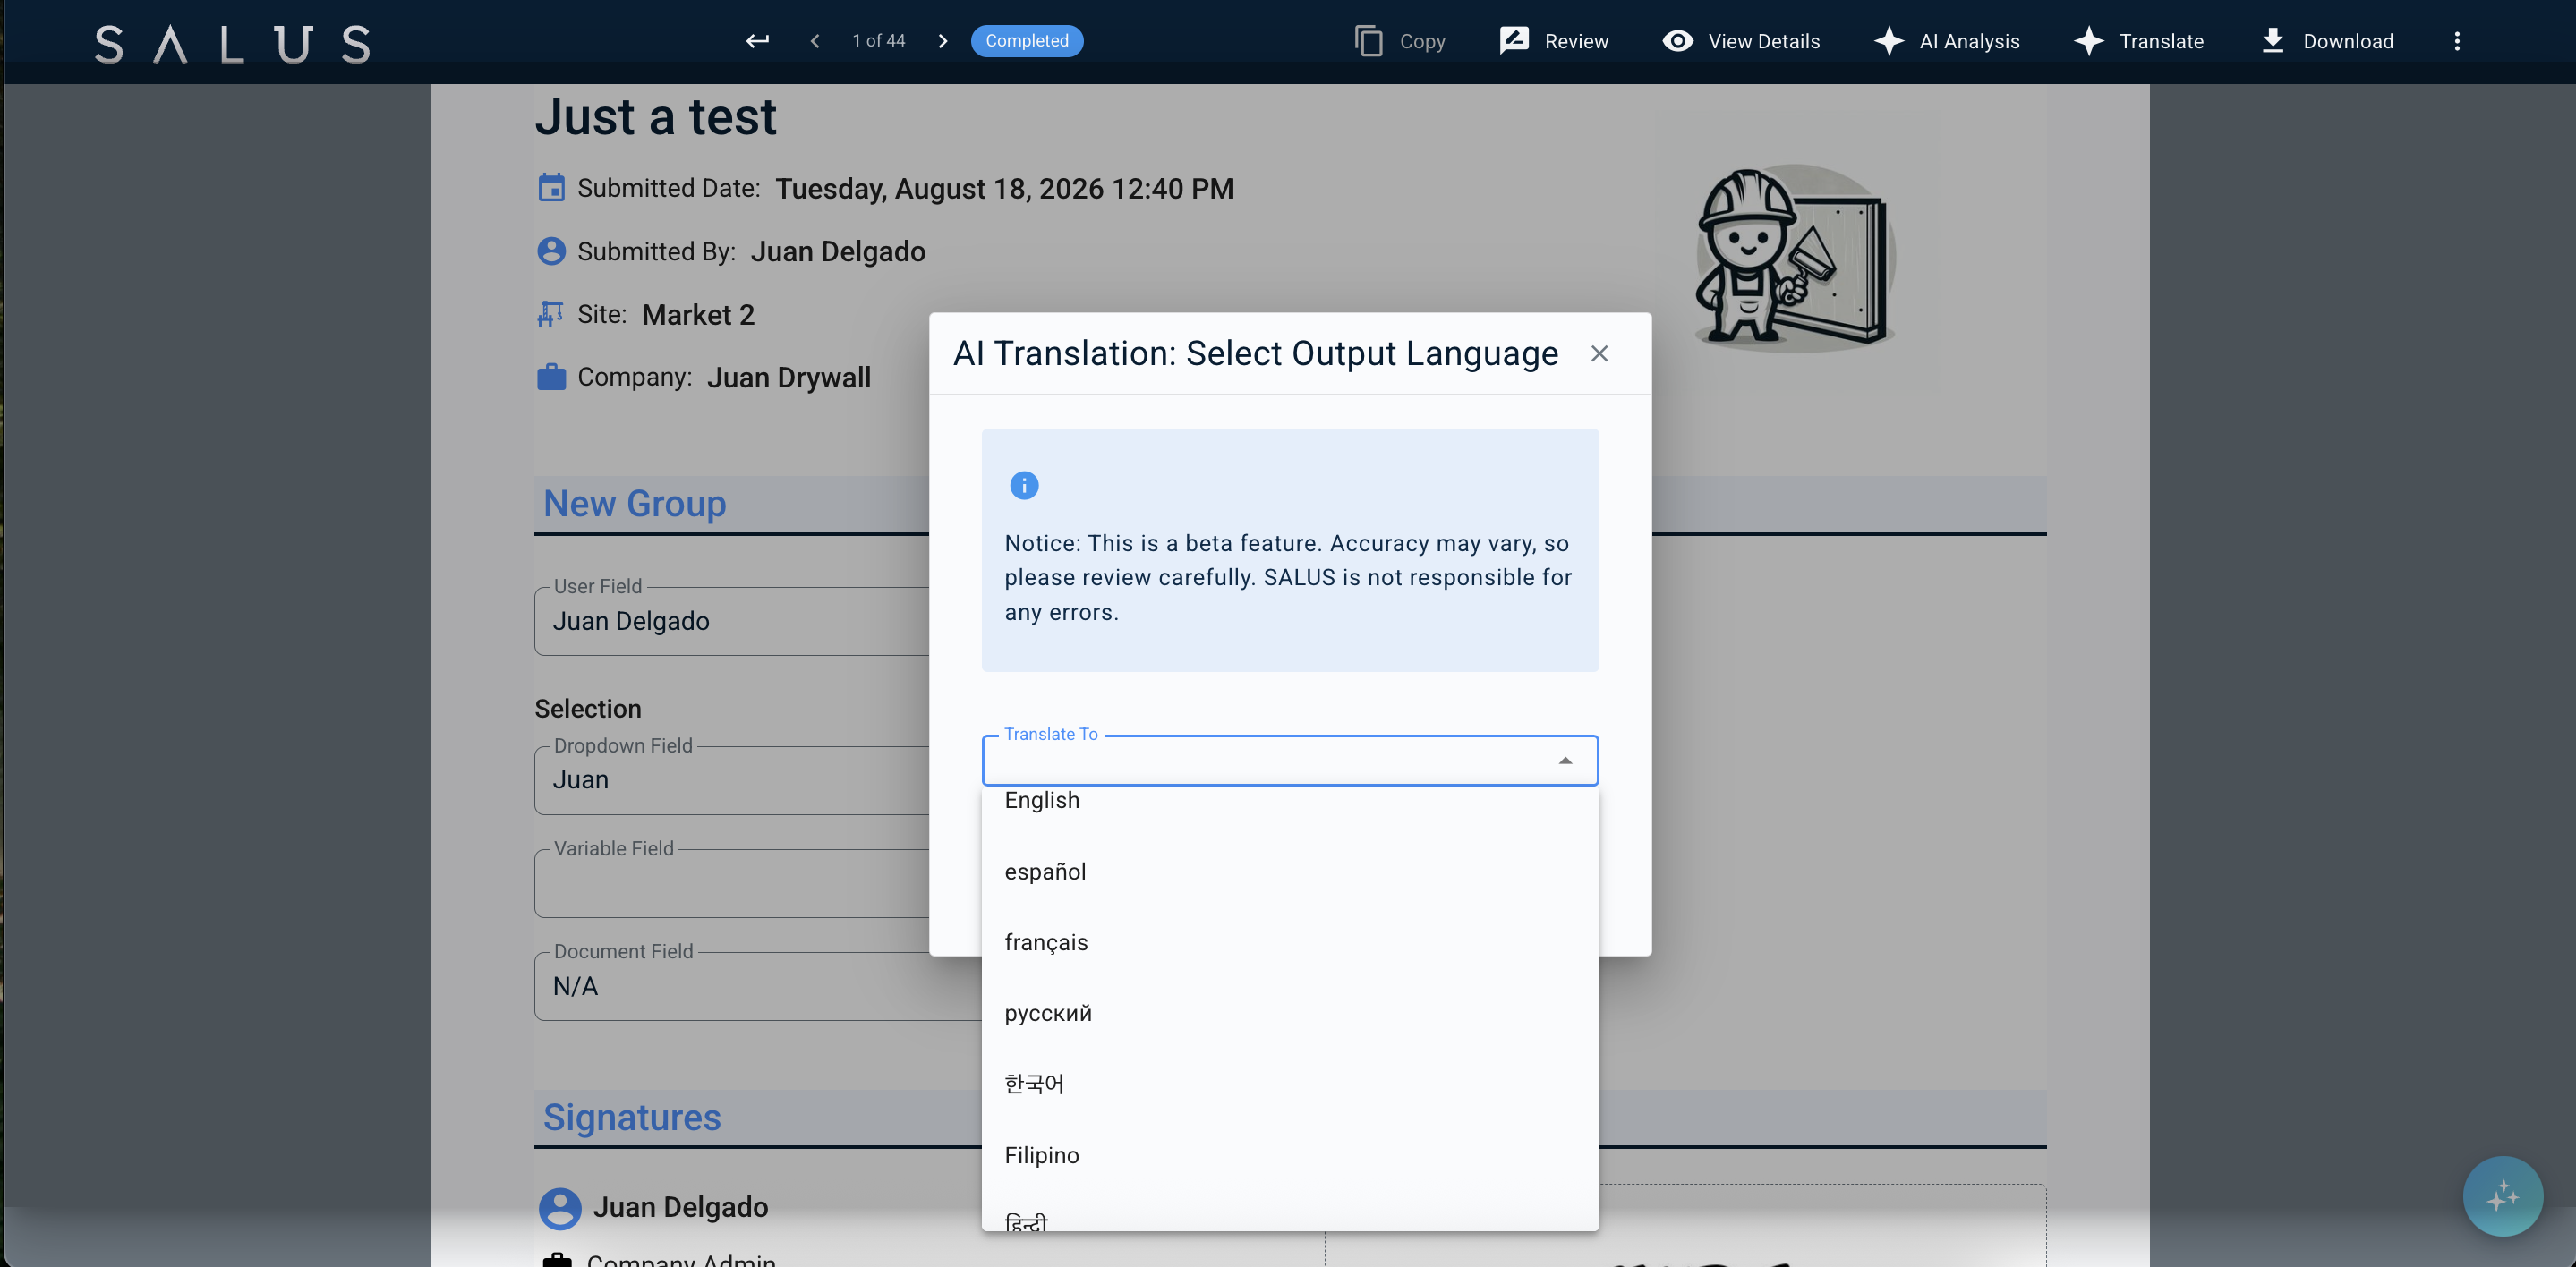Screen dimensions: 2576x1267
Task: Click the person icon beside Submitted By
Action: pyautogui.click(x=551, y=251)
